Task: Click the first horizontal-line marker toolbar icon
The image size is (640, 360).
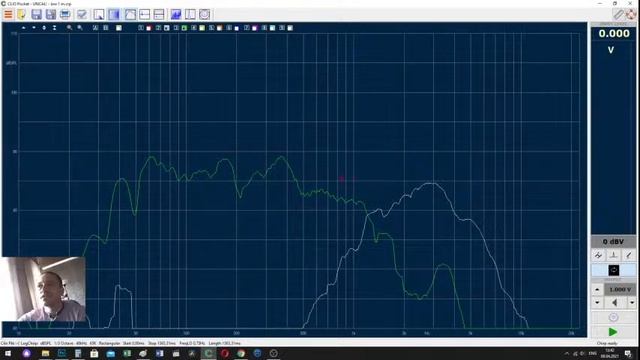Action: click(144, 15)
